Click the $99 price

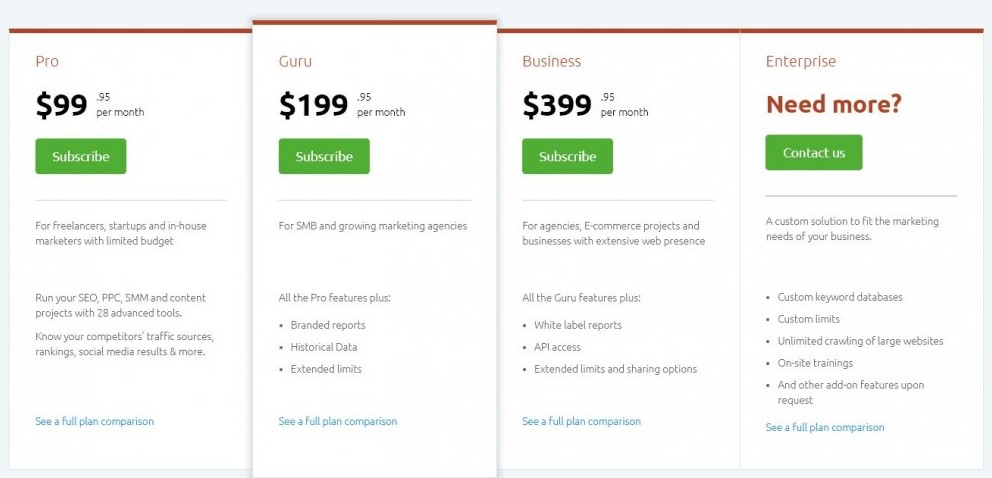[61, 105]
